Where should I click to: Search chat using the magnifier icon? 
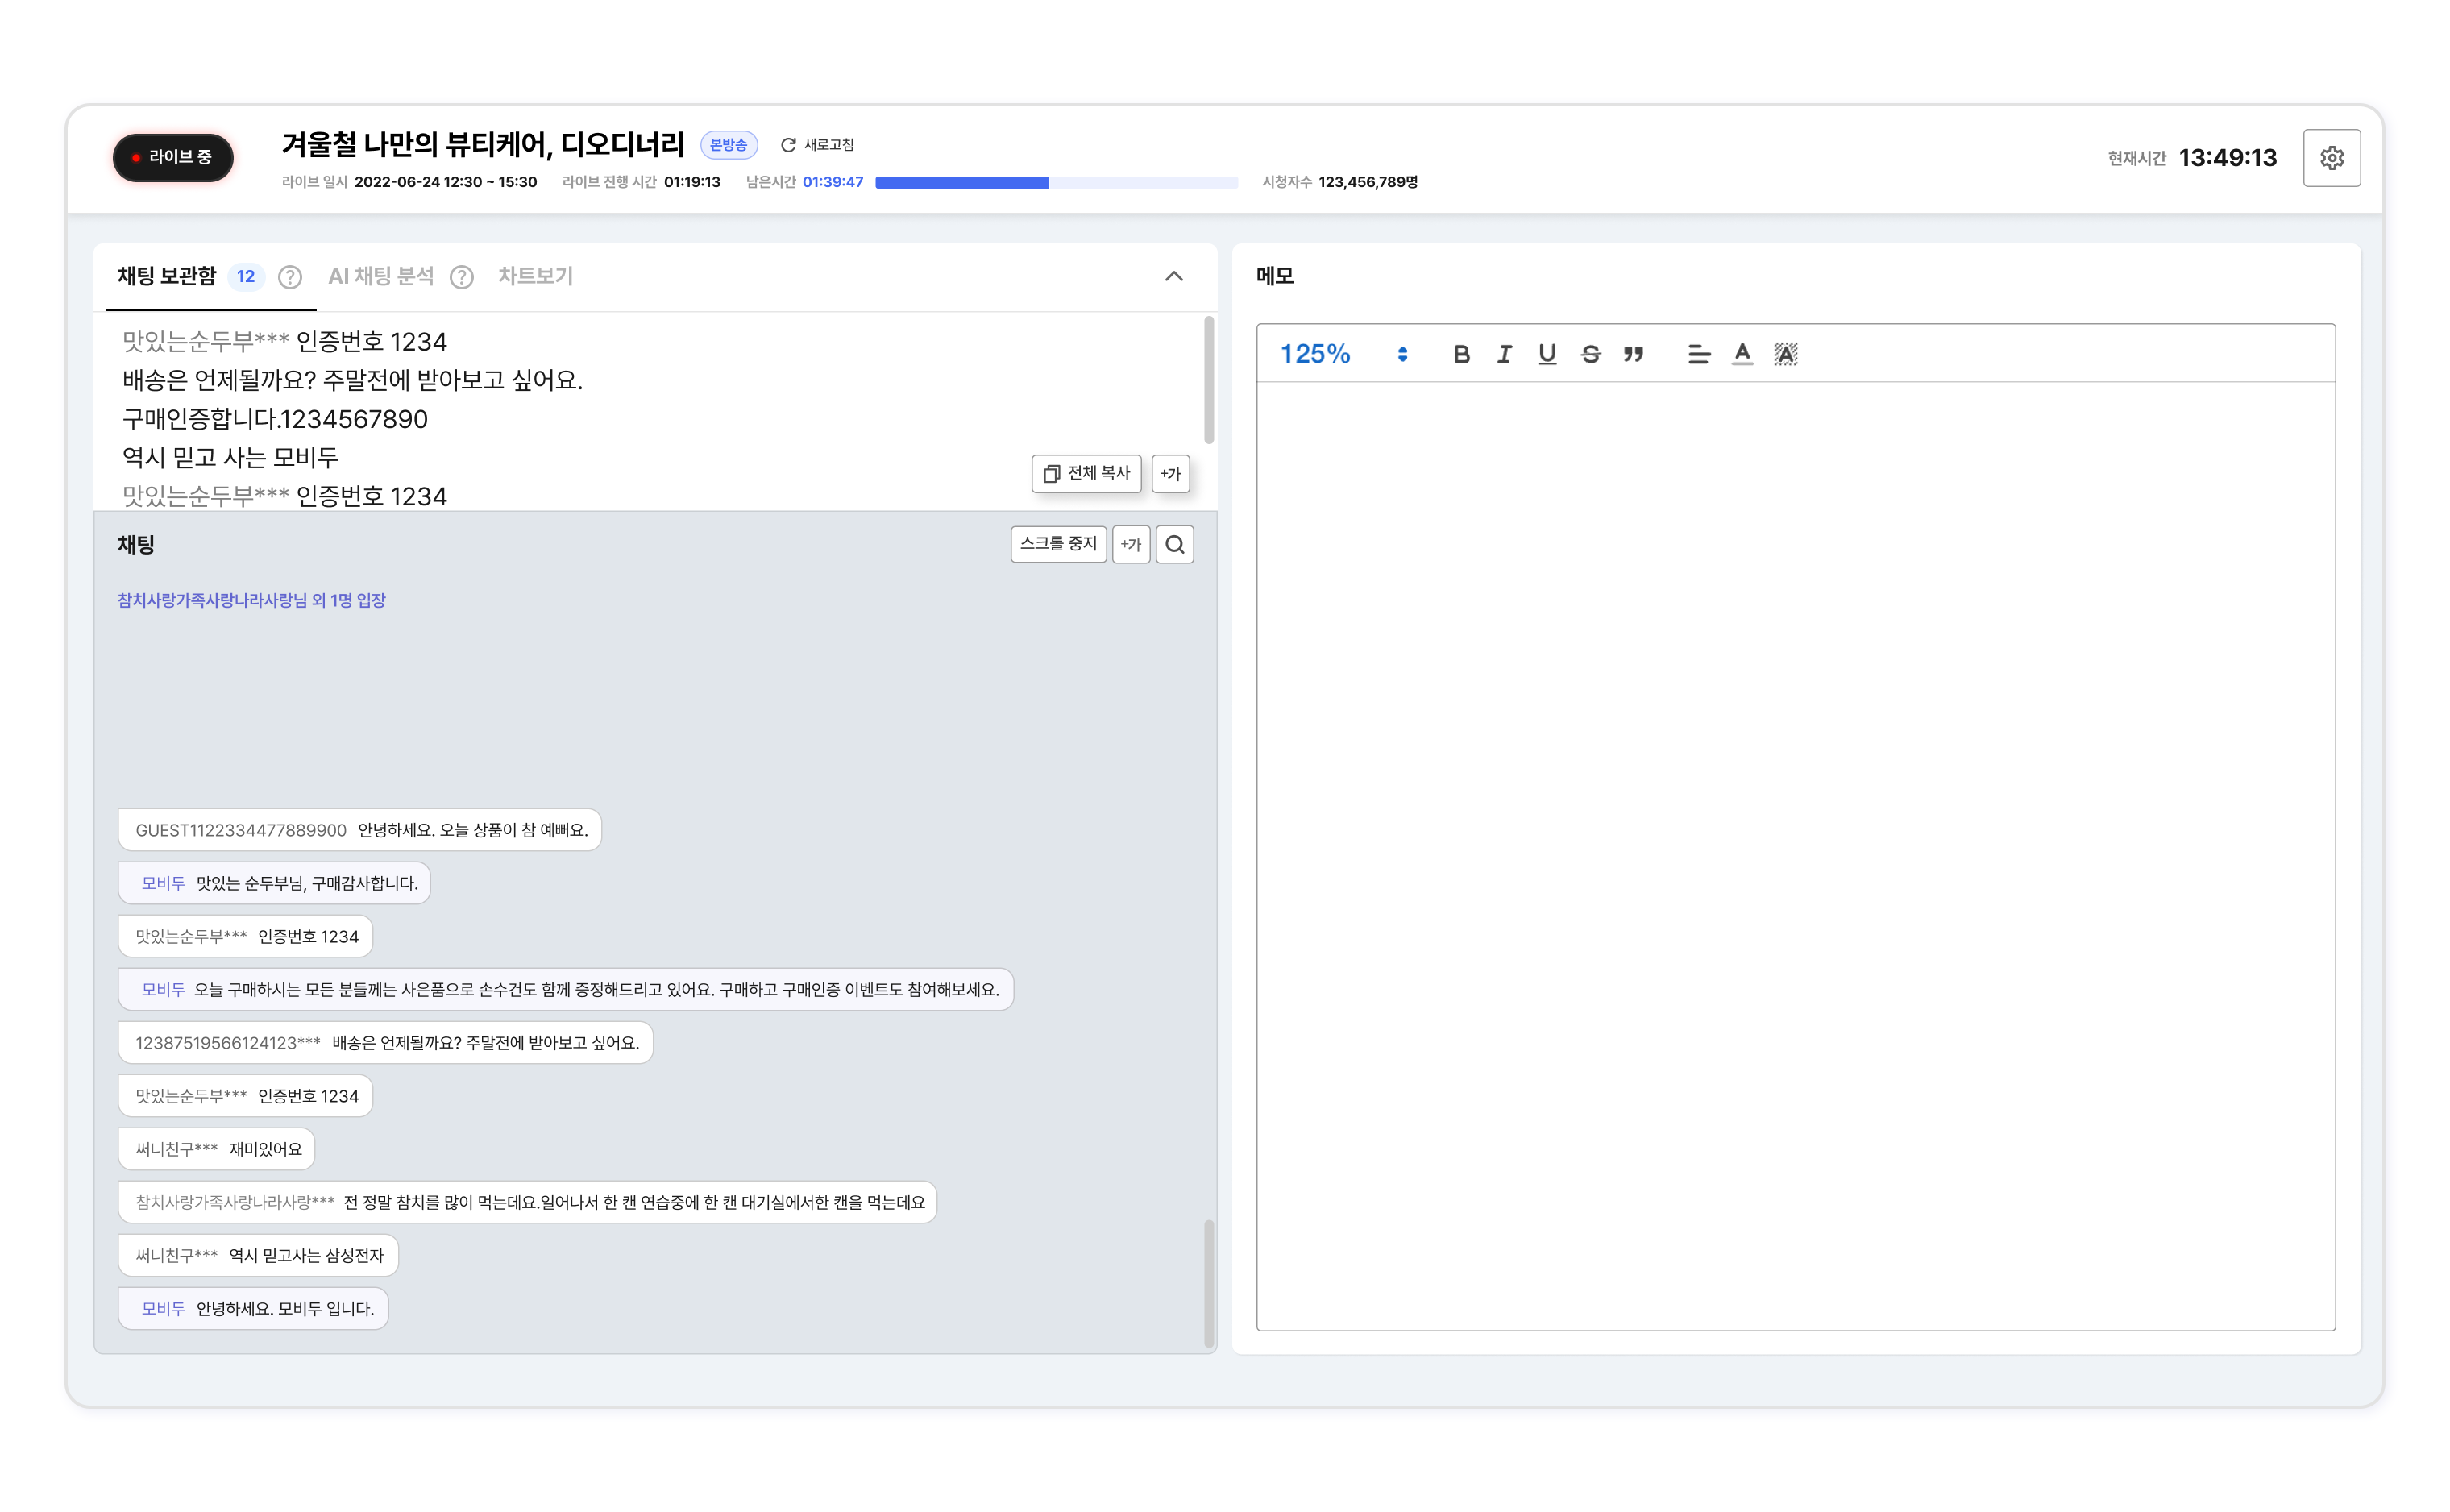(x=1175, y=545)
